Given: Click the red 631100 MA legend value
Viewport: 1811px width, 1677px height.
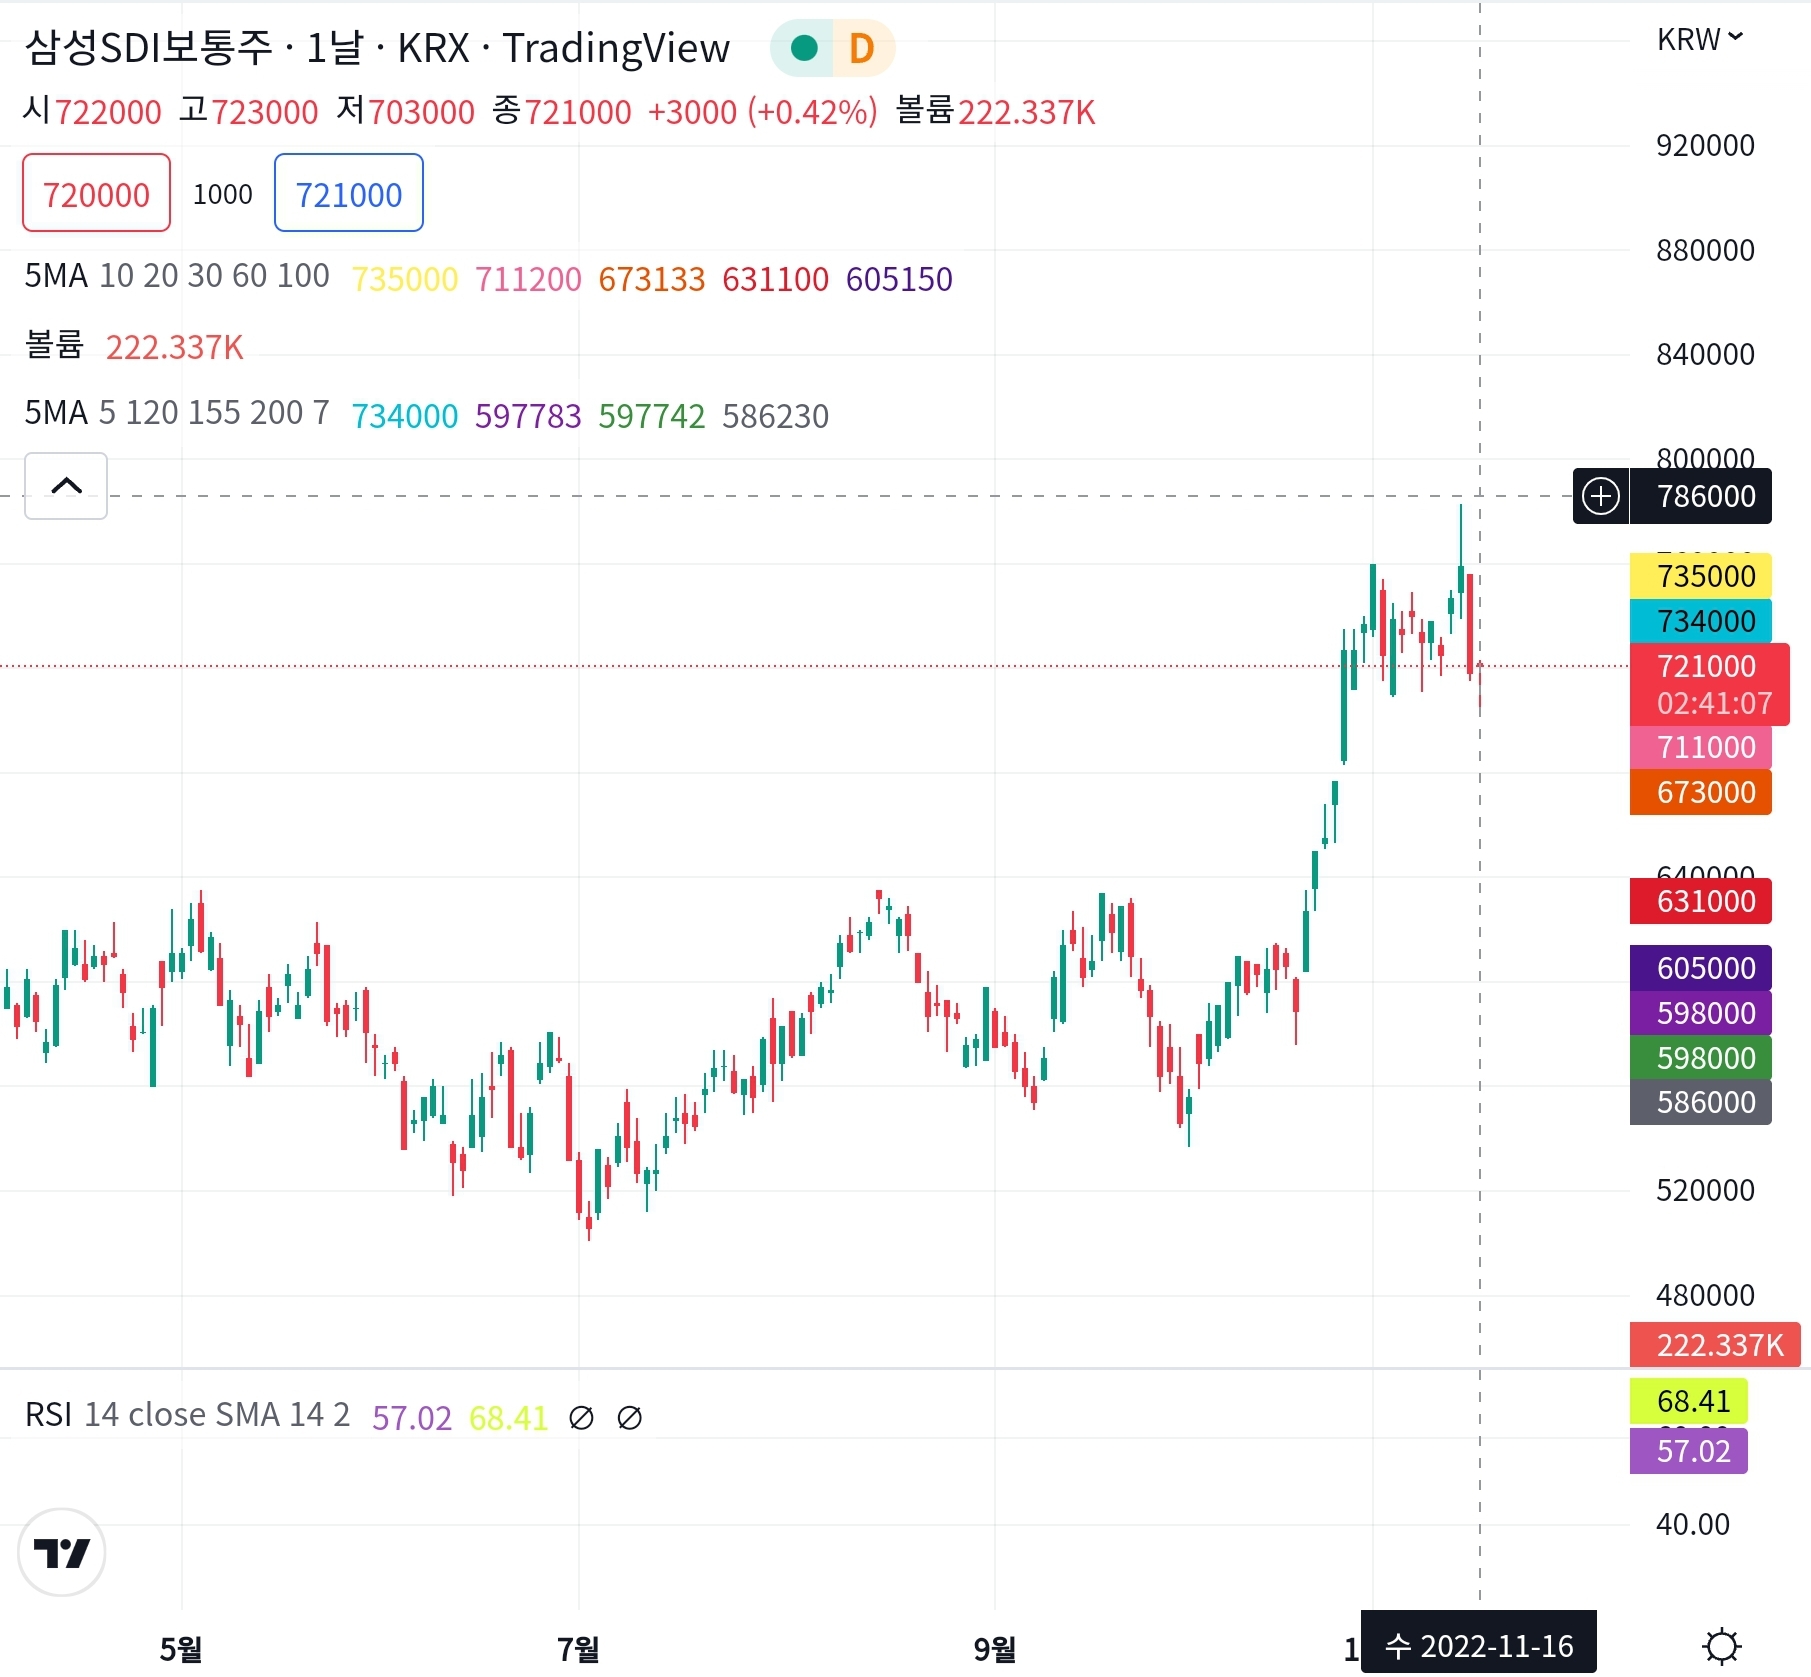Looking at the screenshot, I should point(776,279).
